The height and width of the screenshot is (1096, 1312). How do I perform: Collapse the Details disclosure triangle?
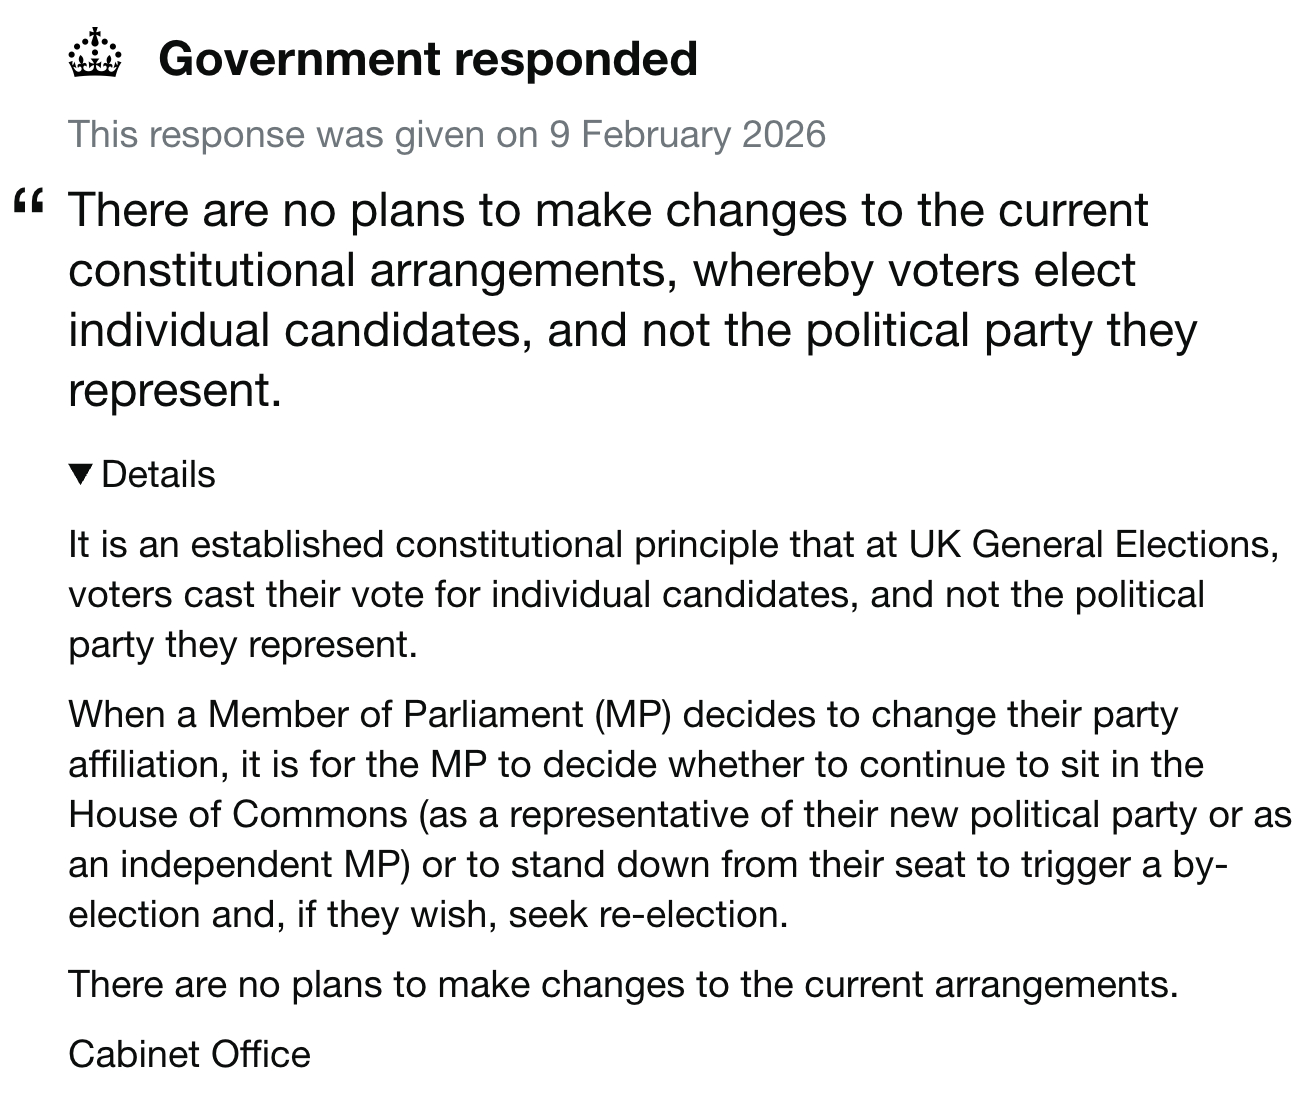point(82,474)
